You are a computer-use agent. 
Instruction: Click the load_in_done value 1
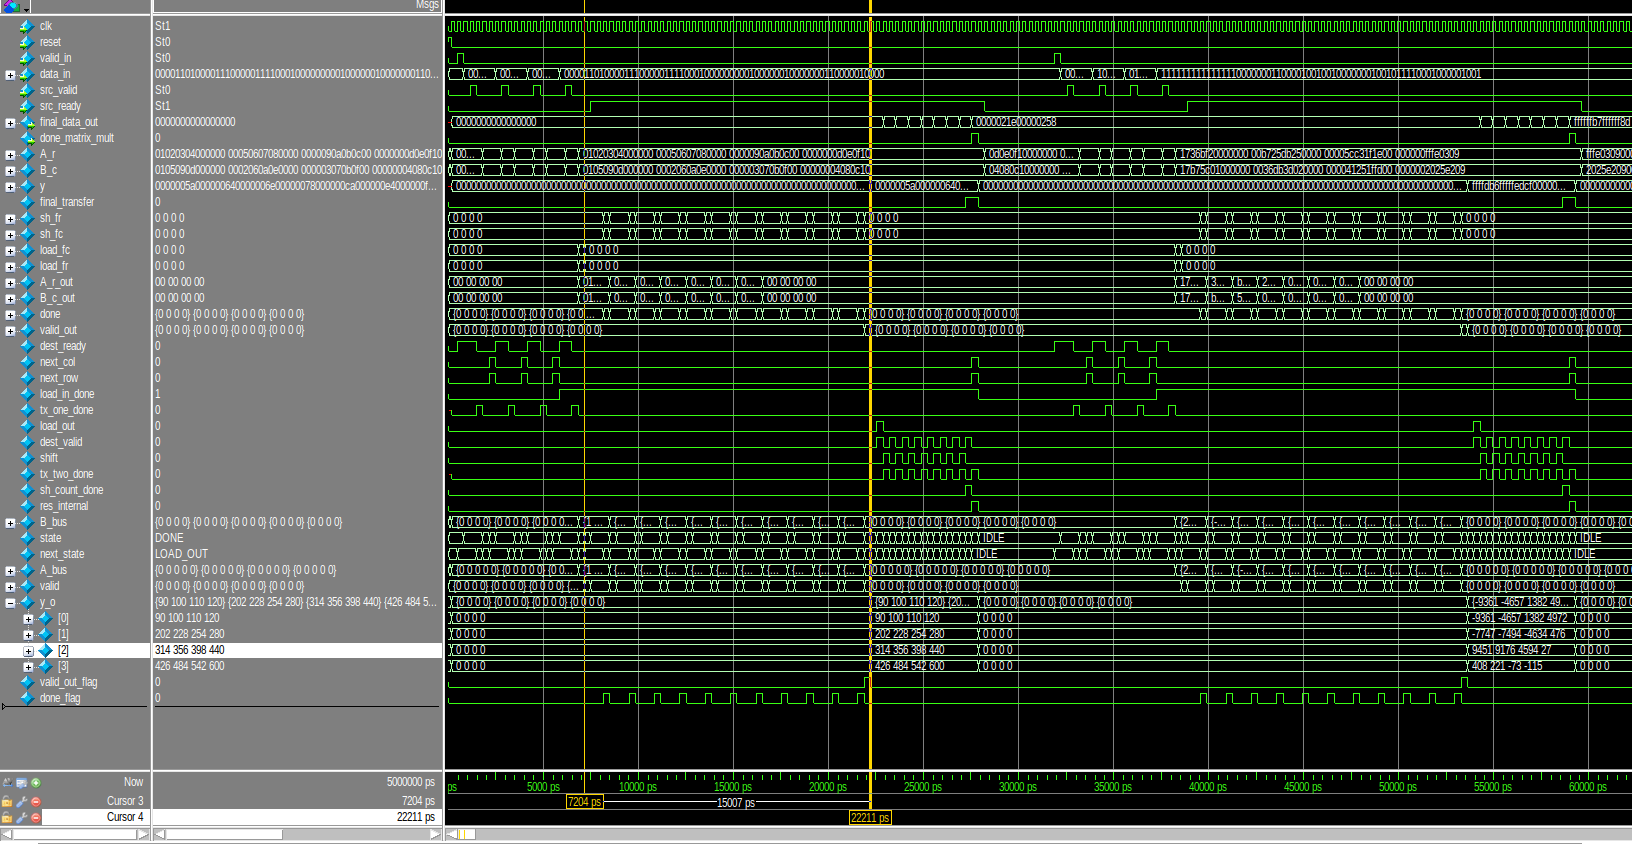158,394
